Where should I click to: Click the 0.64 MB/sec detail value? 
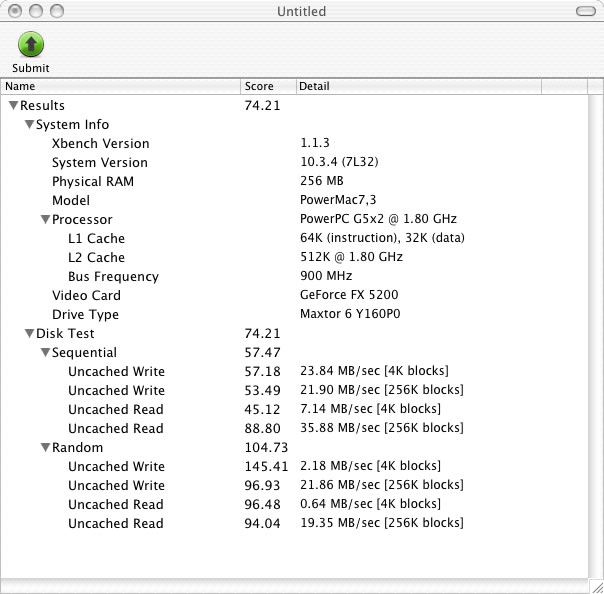click(371, 503)
